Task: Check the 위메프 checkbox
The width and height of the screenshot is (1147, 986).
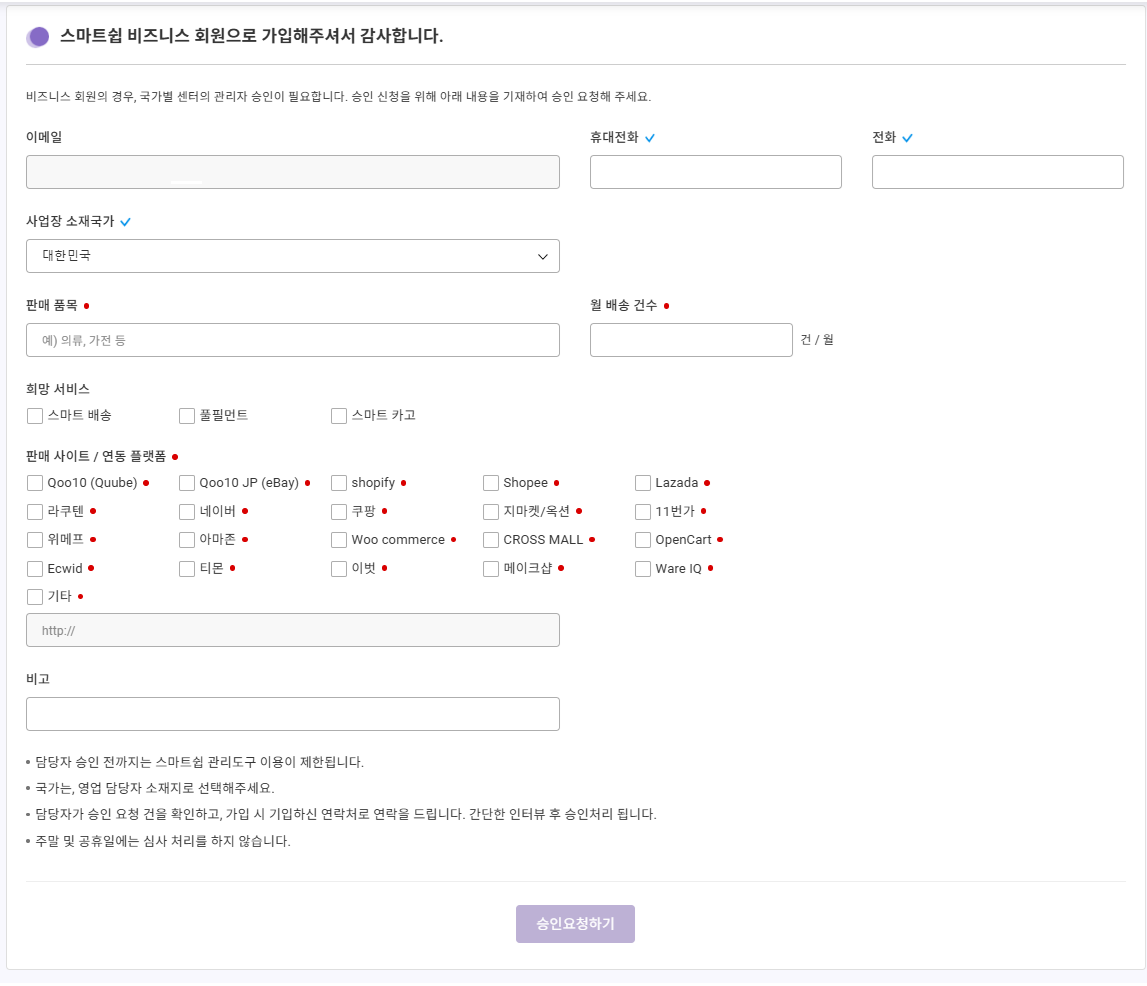Action: (x=34, y=540)
